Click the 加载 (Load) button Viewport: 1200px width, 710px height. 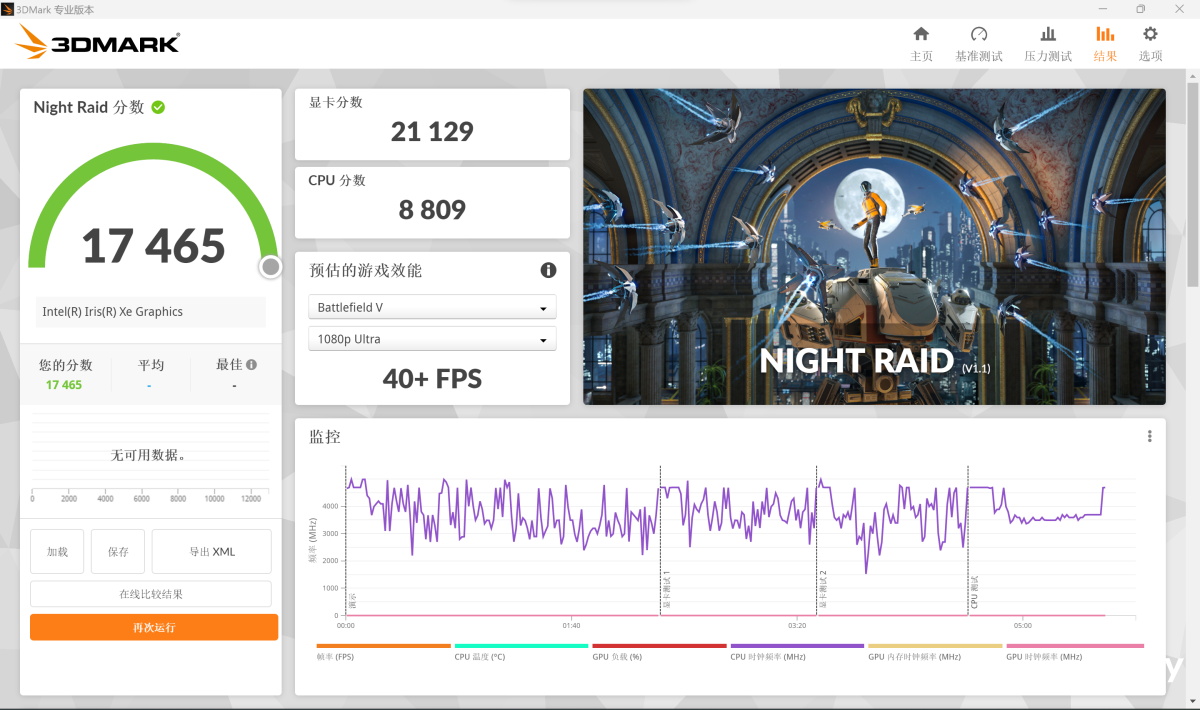pos(57,552)
